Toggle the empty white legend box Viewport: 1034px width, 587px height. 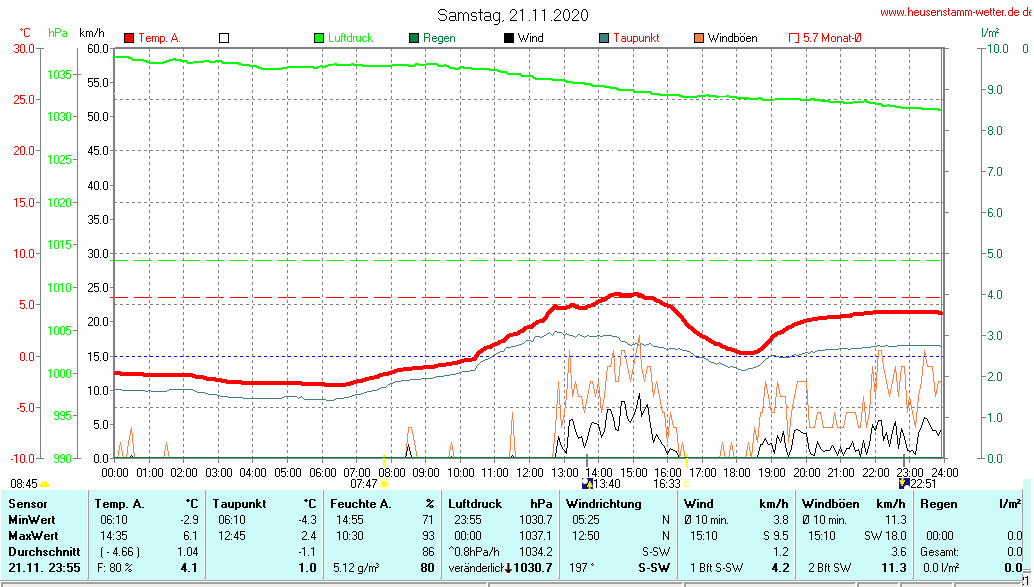pos(224,38)
